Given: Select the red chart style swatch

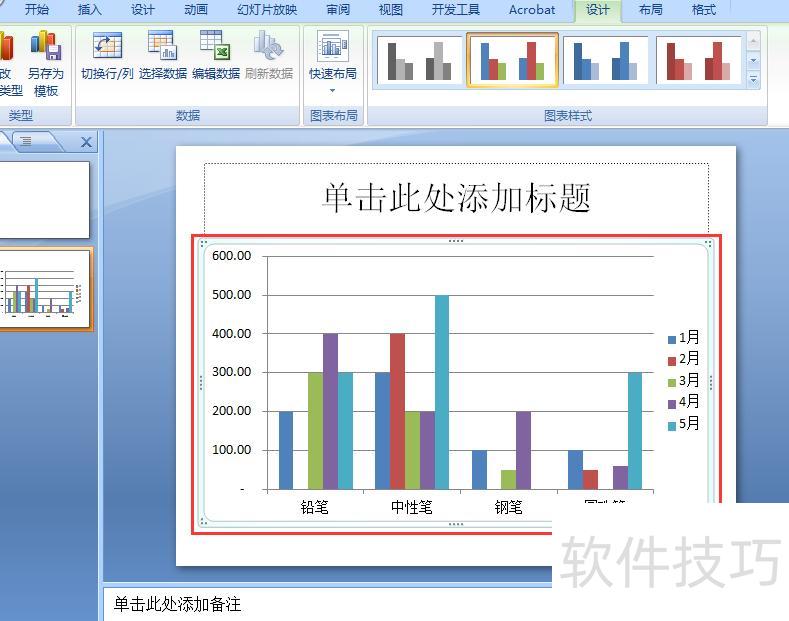Looking at the screenshot, I should 698,60.
